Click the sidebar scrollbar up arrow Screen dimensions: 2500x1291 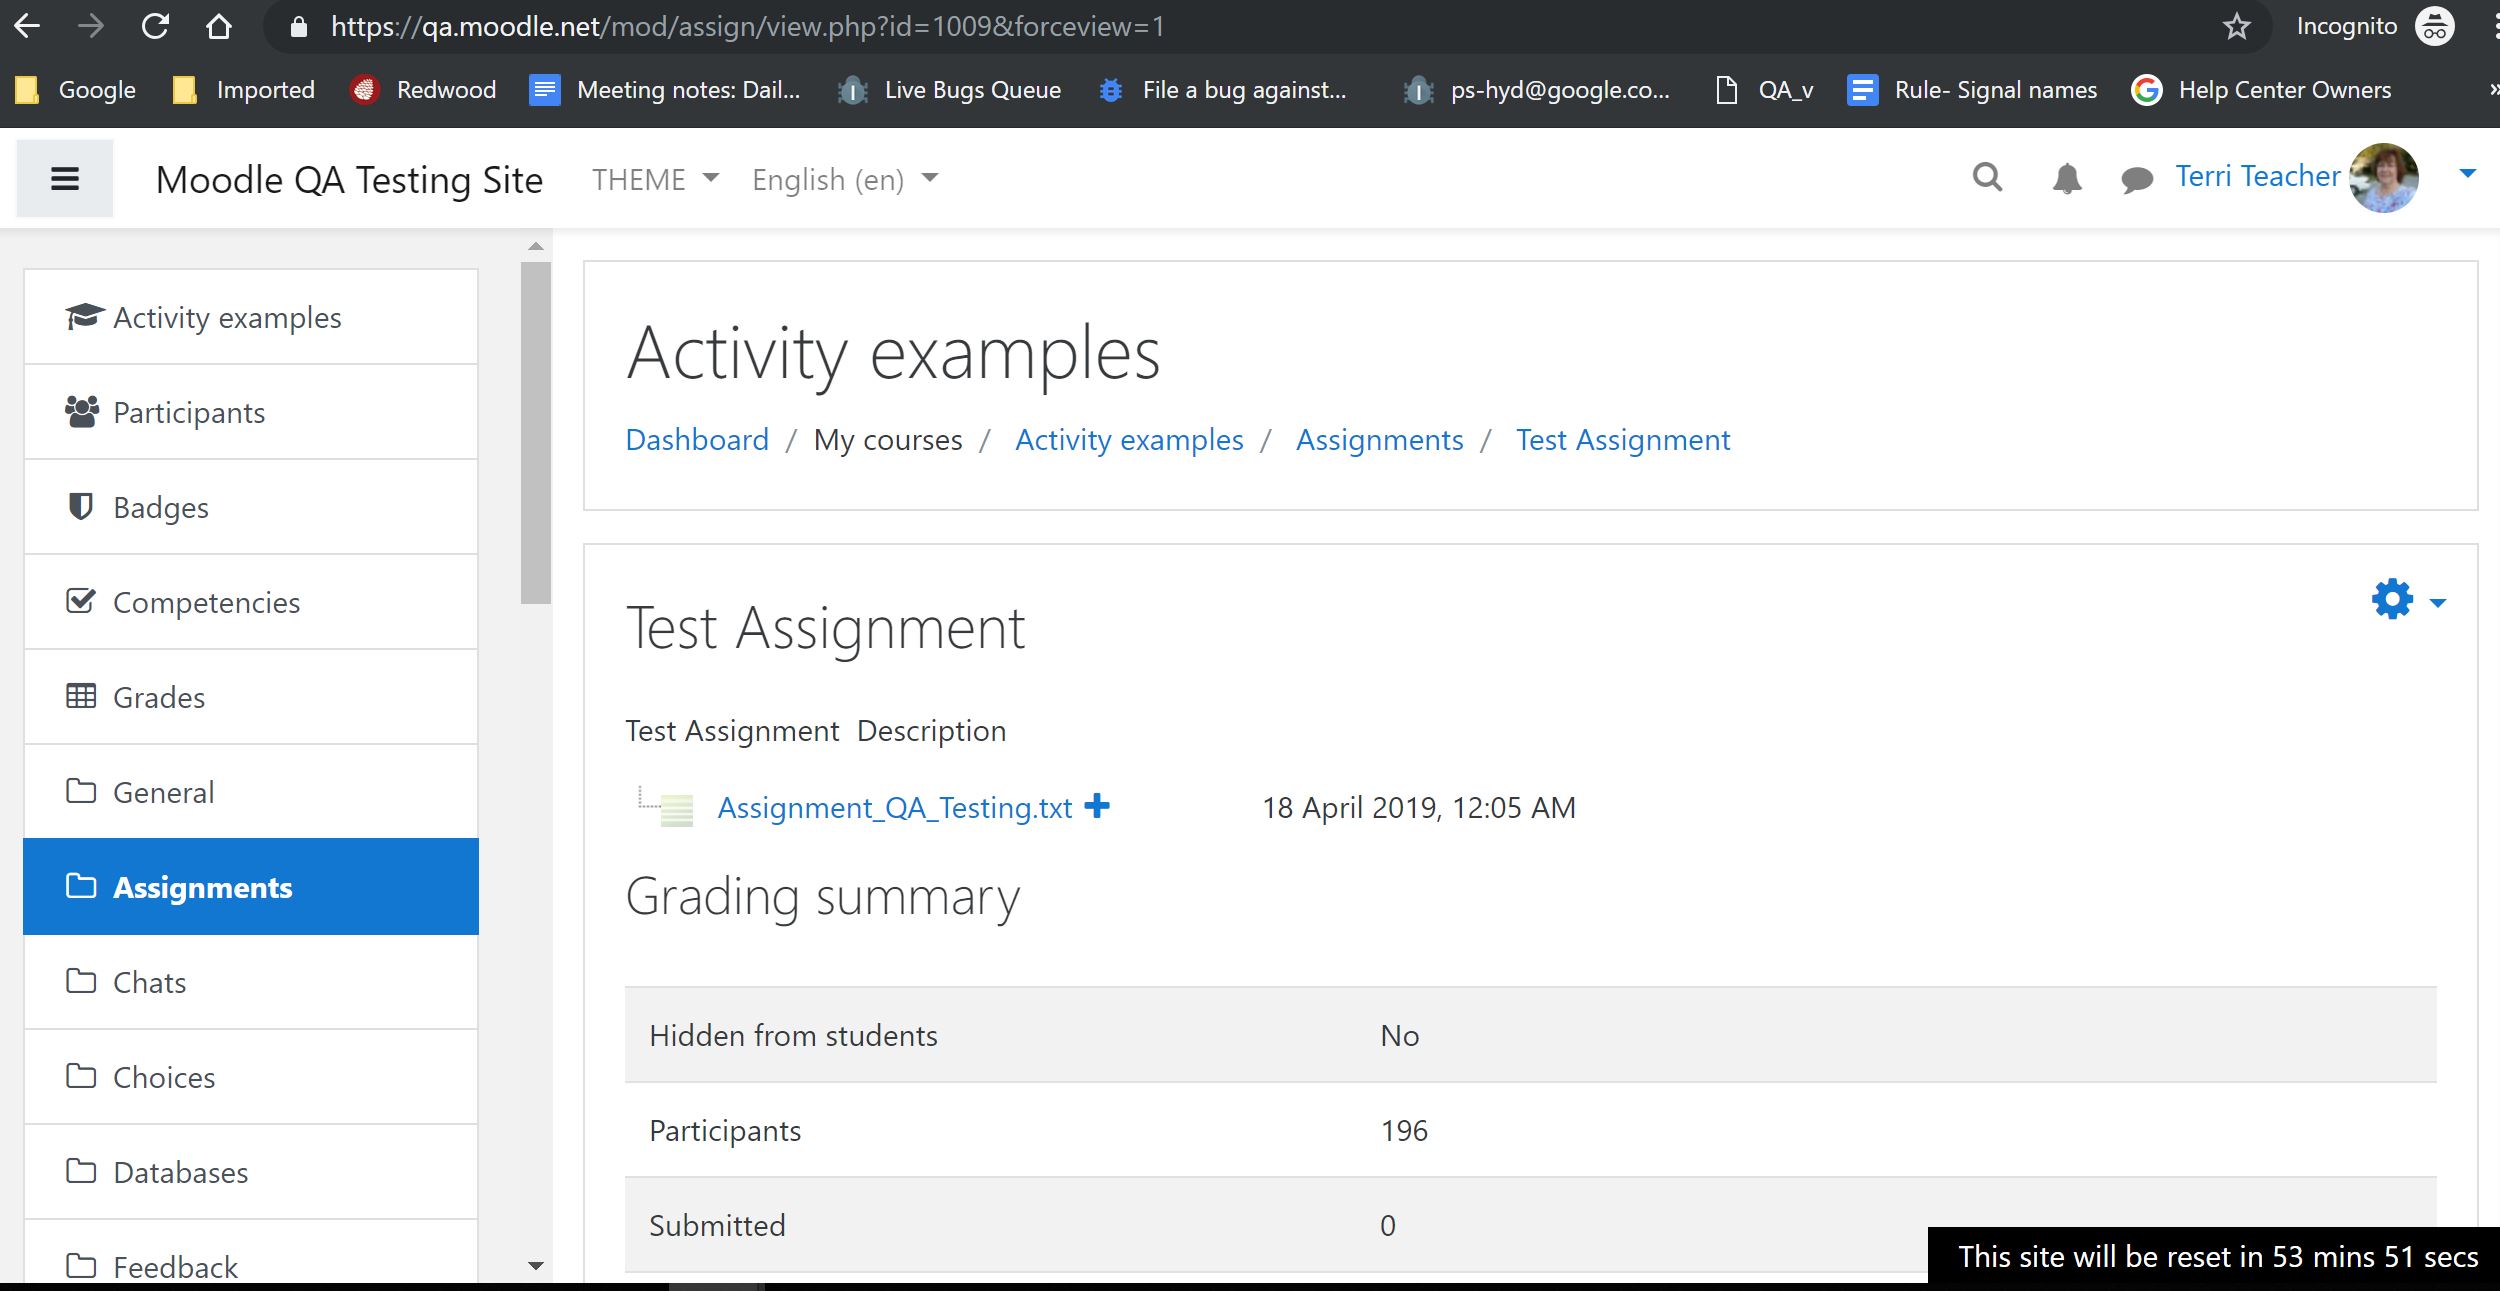click(536, 246)
